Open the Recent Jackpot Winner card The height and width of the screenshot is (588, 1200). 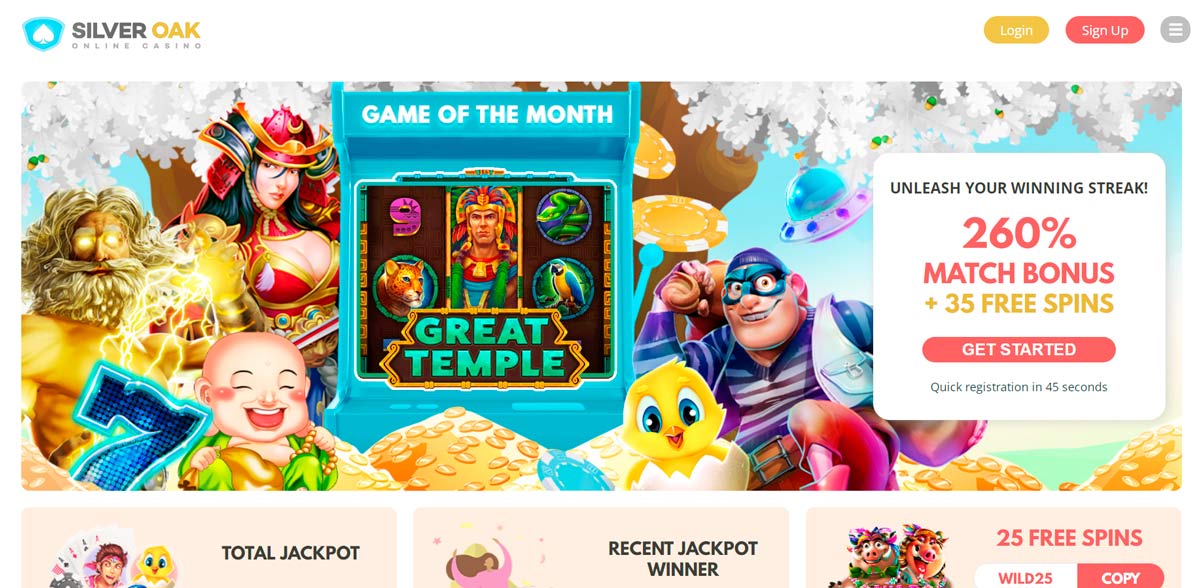(x=601, y=547)
